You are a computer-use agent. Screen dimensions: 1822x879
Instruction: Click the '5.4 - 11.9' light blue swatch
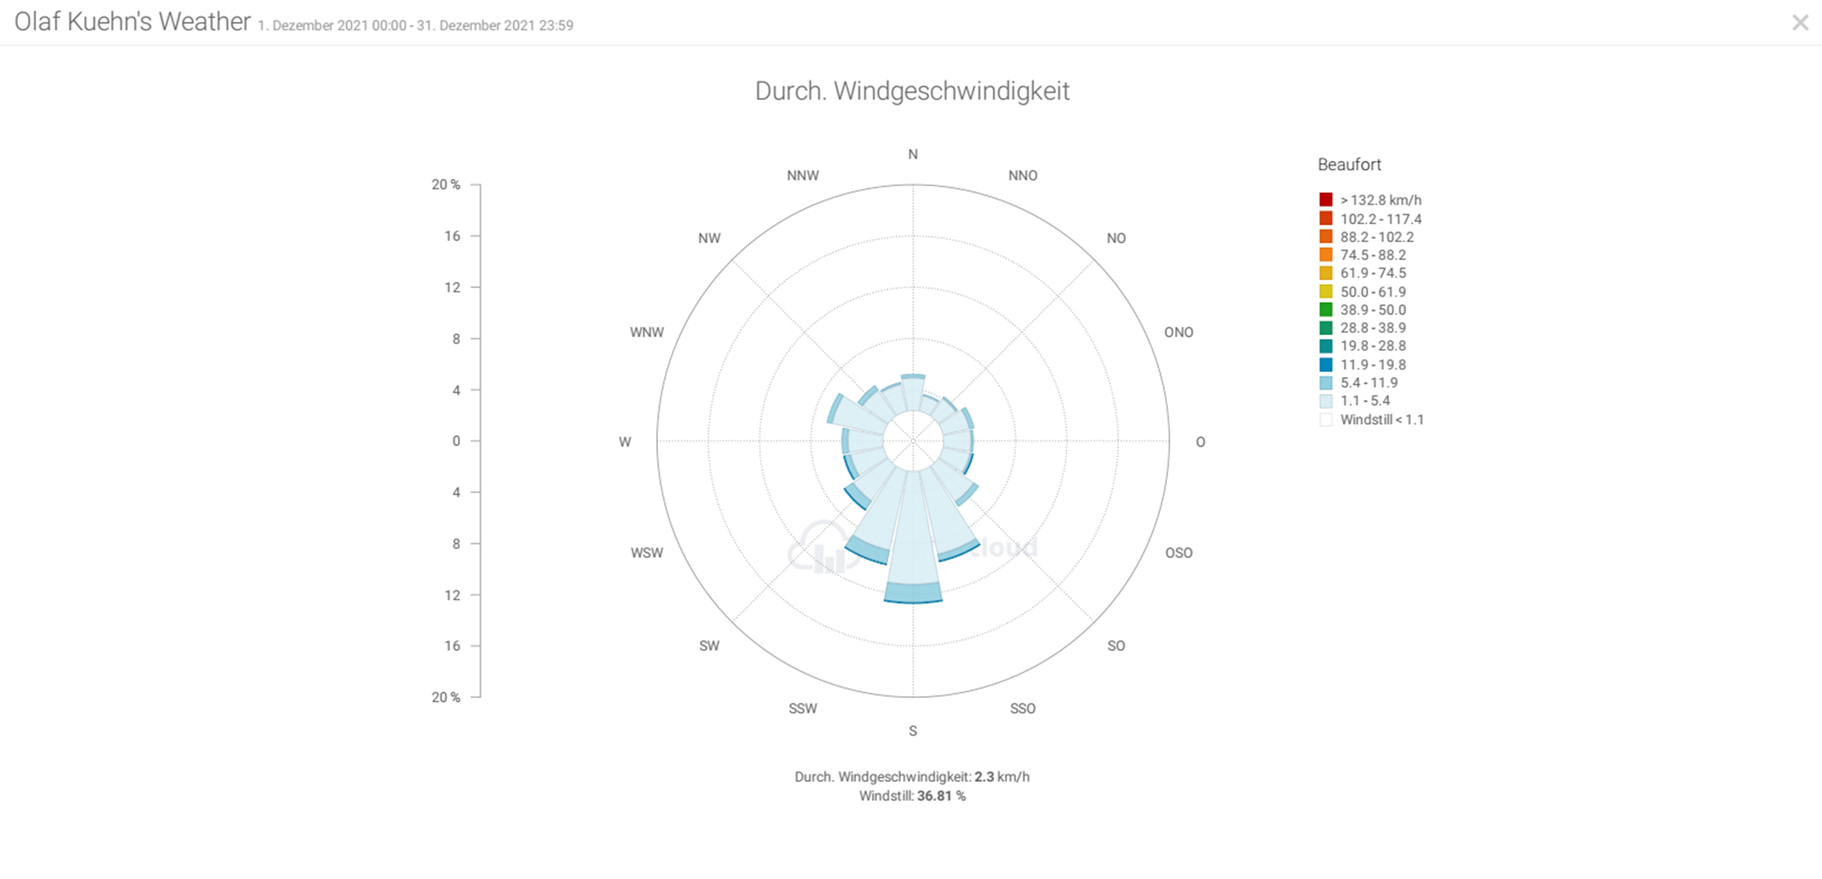coord(1326,383)
